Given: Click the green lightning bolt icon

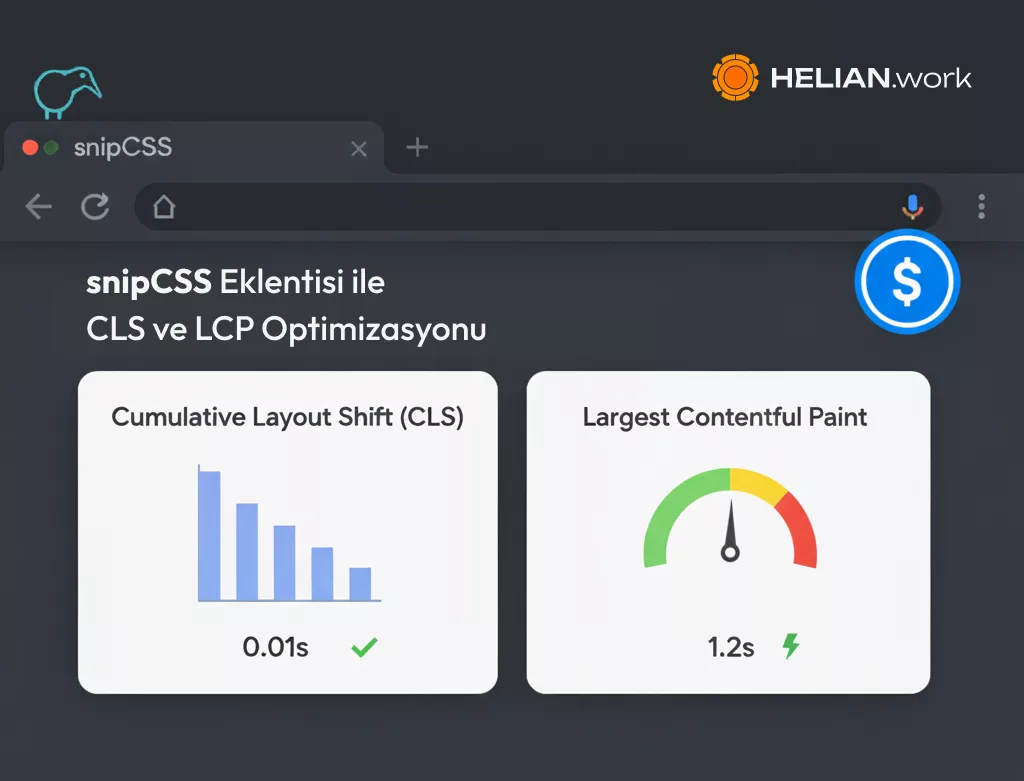Looking at the screenshot, I should point(790,646).
